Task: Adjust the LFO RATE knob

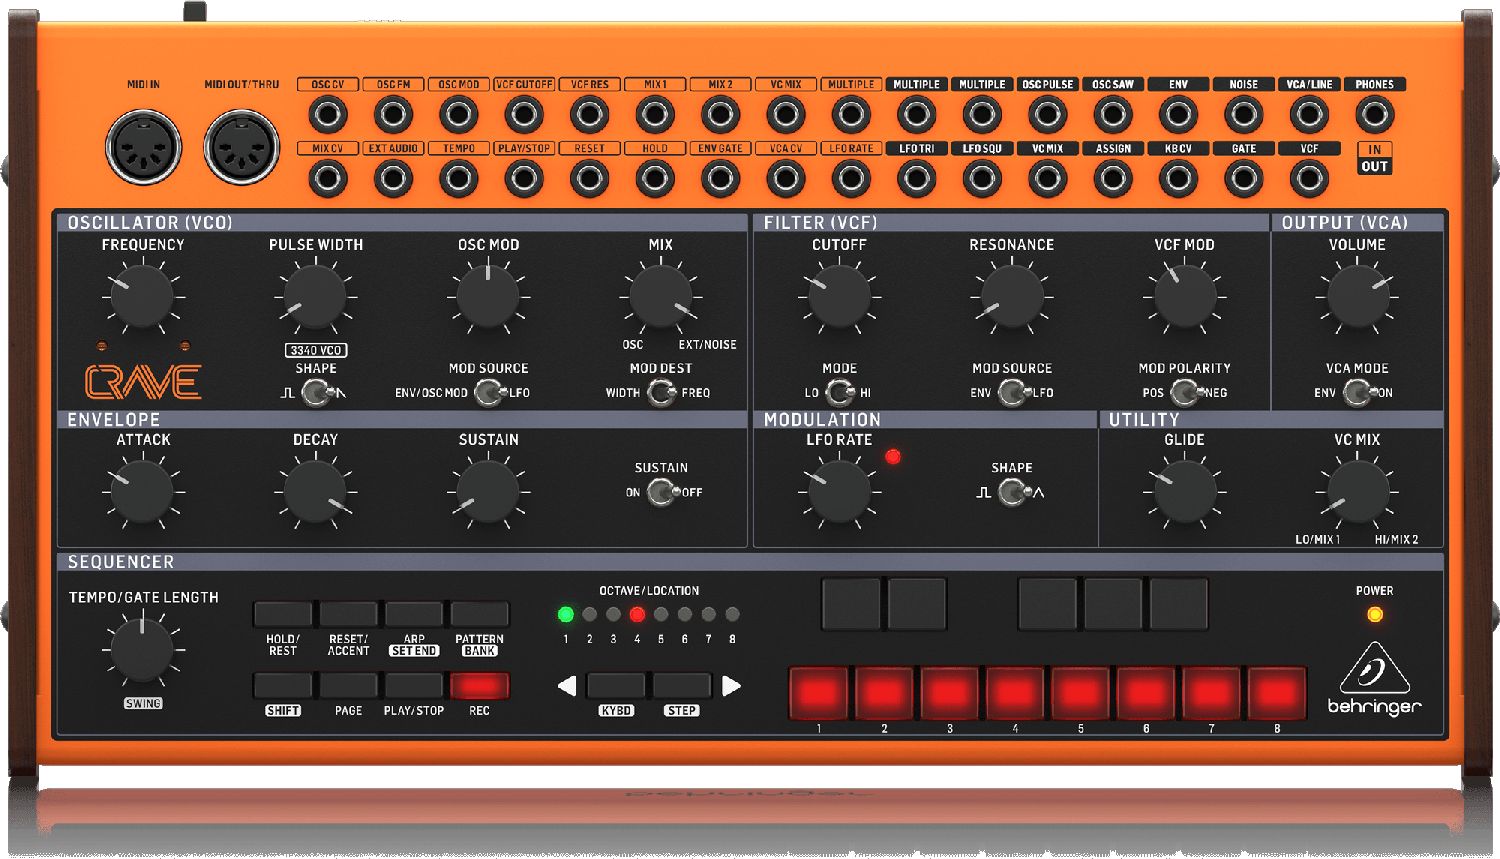Action: (x=839, y=492)
